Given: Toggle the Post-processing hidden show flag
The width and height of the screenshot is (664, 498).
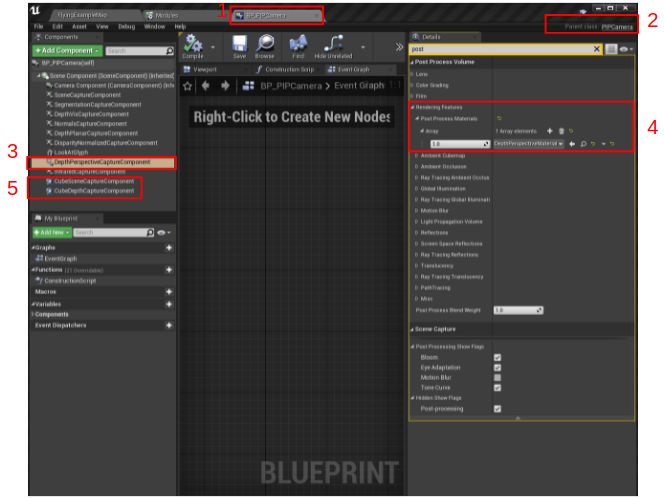Looking at the screenshot, I should click(x=498, y=409).
